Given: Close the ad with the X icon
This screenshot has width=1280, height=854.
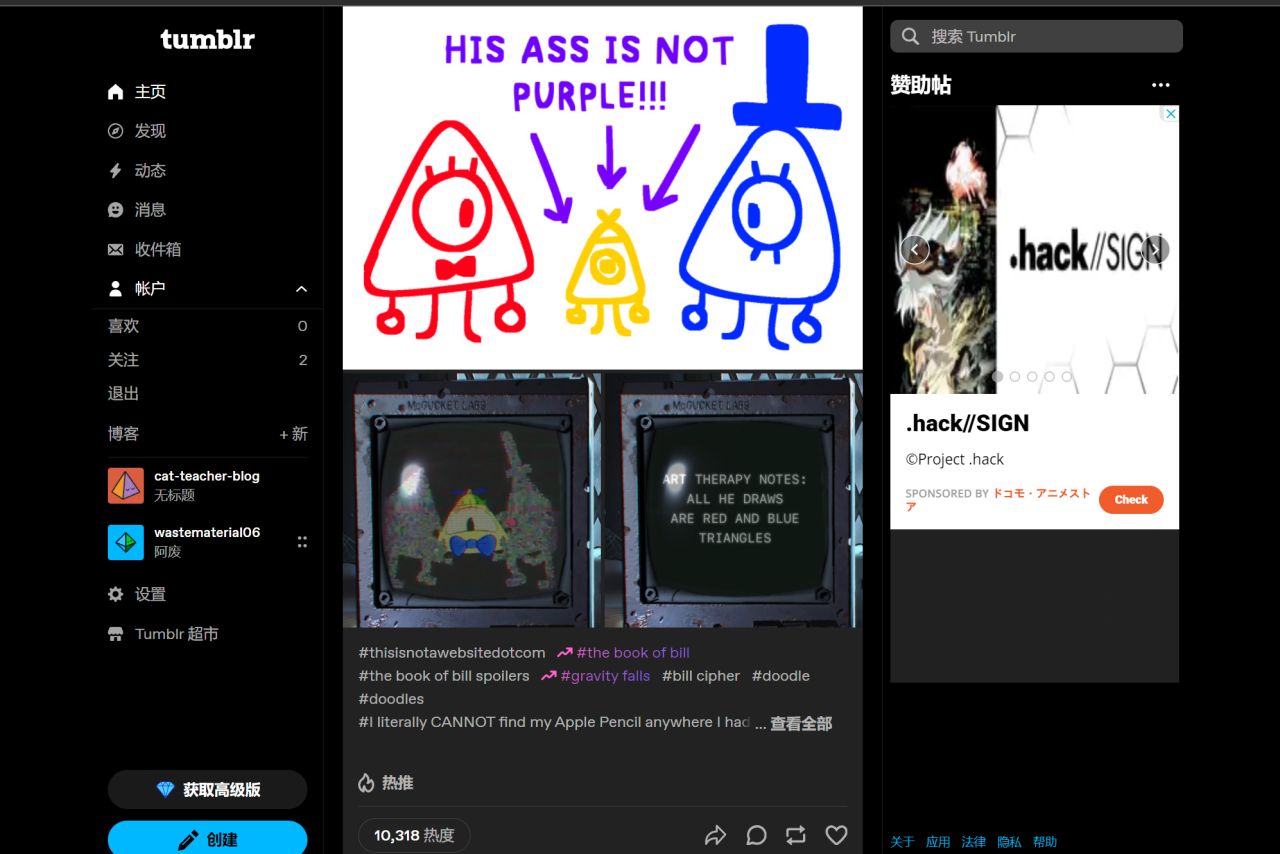Looking at the screenshot, I should pos(1170,114).
